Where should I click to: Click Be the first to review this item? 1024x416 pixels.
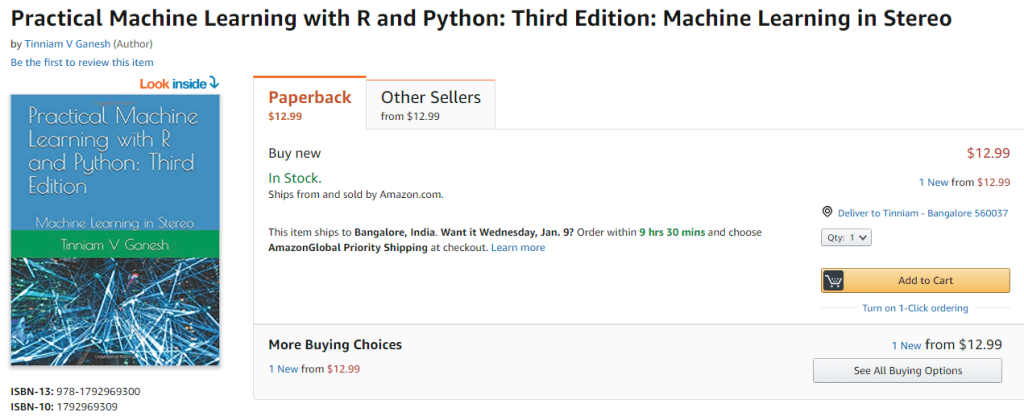point(82,62)
